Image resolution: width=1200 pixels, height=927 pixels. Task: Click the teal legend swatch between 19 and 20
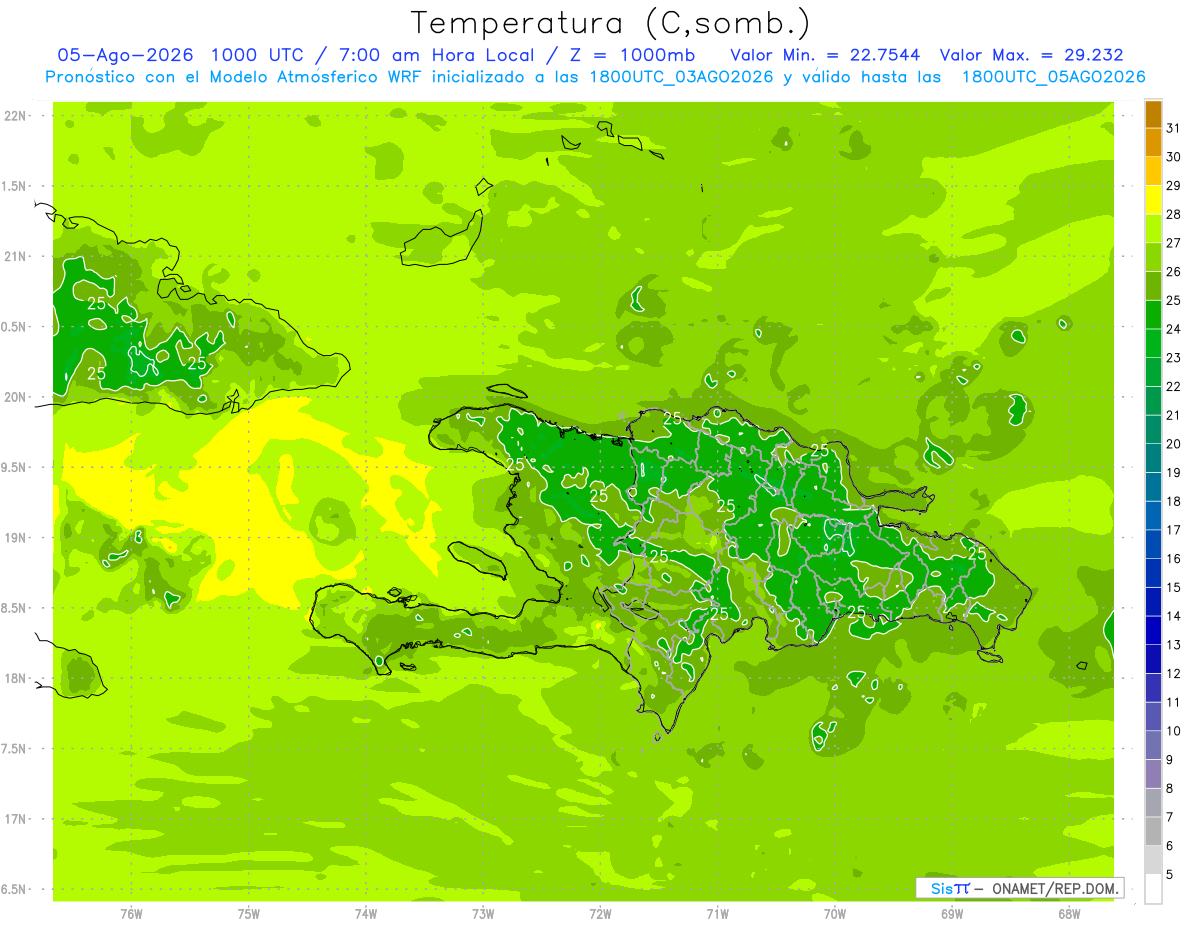[1153, 459]
